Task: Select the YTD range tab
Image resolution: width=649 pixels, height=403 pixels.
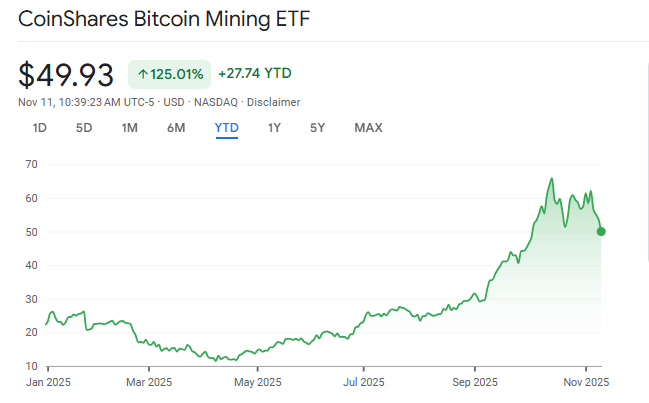Action: pos(226,128)
